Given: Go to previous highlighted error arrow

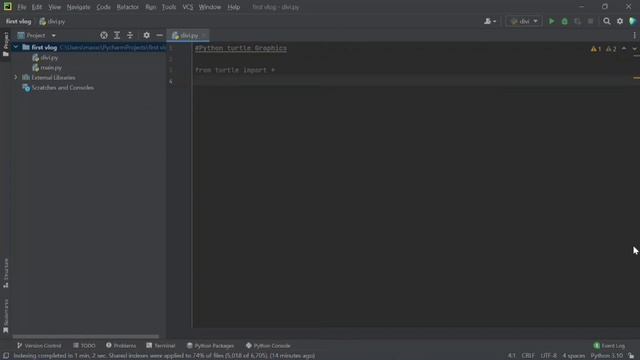Looking at the screenshot, I should coord(624,49).
